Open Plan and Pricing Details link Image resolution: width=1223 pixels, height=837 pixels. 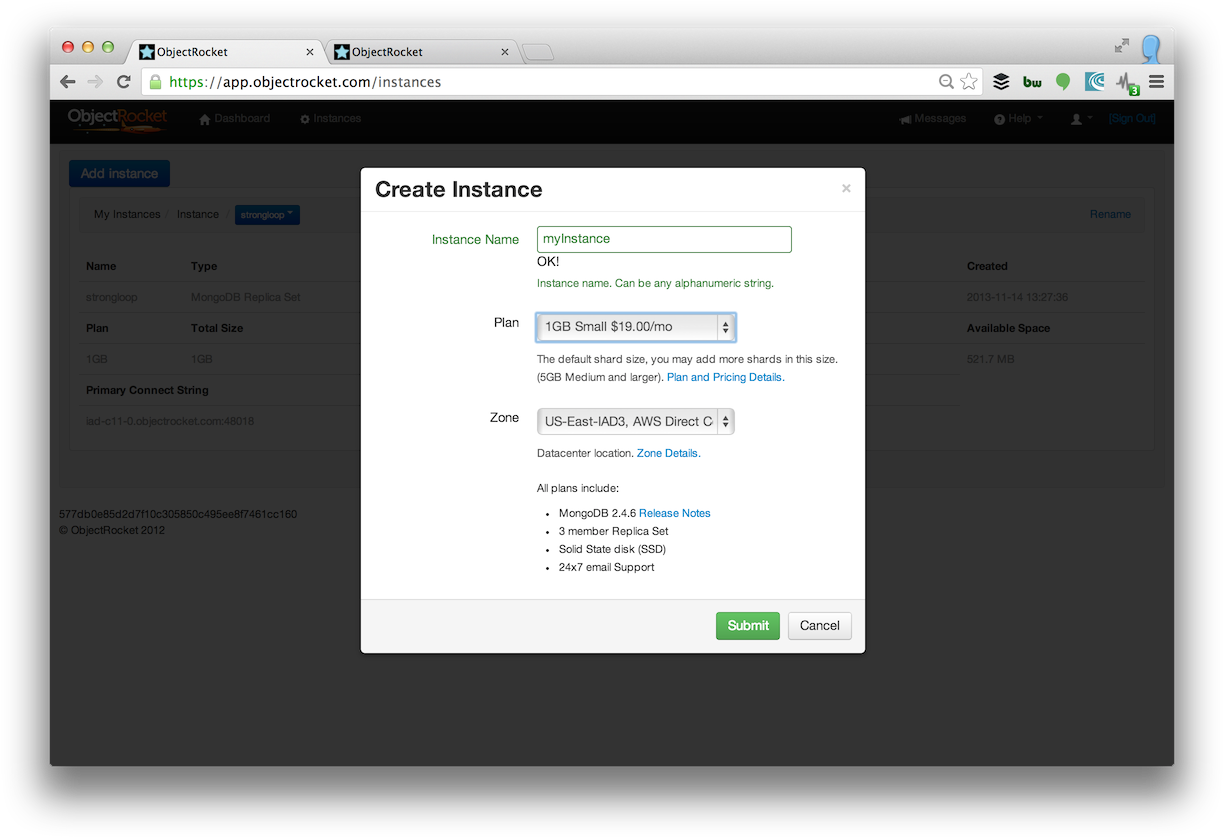click(724, 377)
